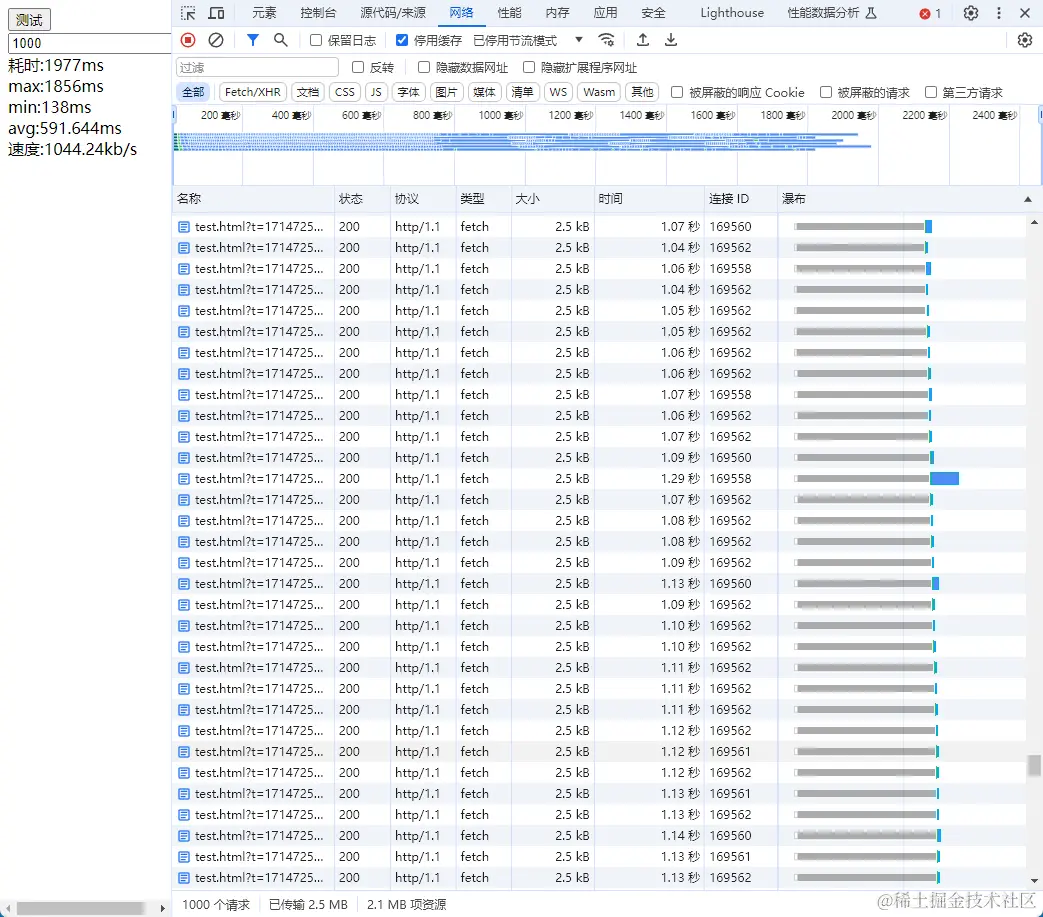Tick the 反转 checkbox
The image size is (1043, 917).
[358, 67]
